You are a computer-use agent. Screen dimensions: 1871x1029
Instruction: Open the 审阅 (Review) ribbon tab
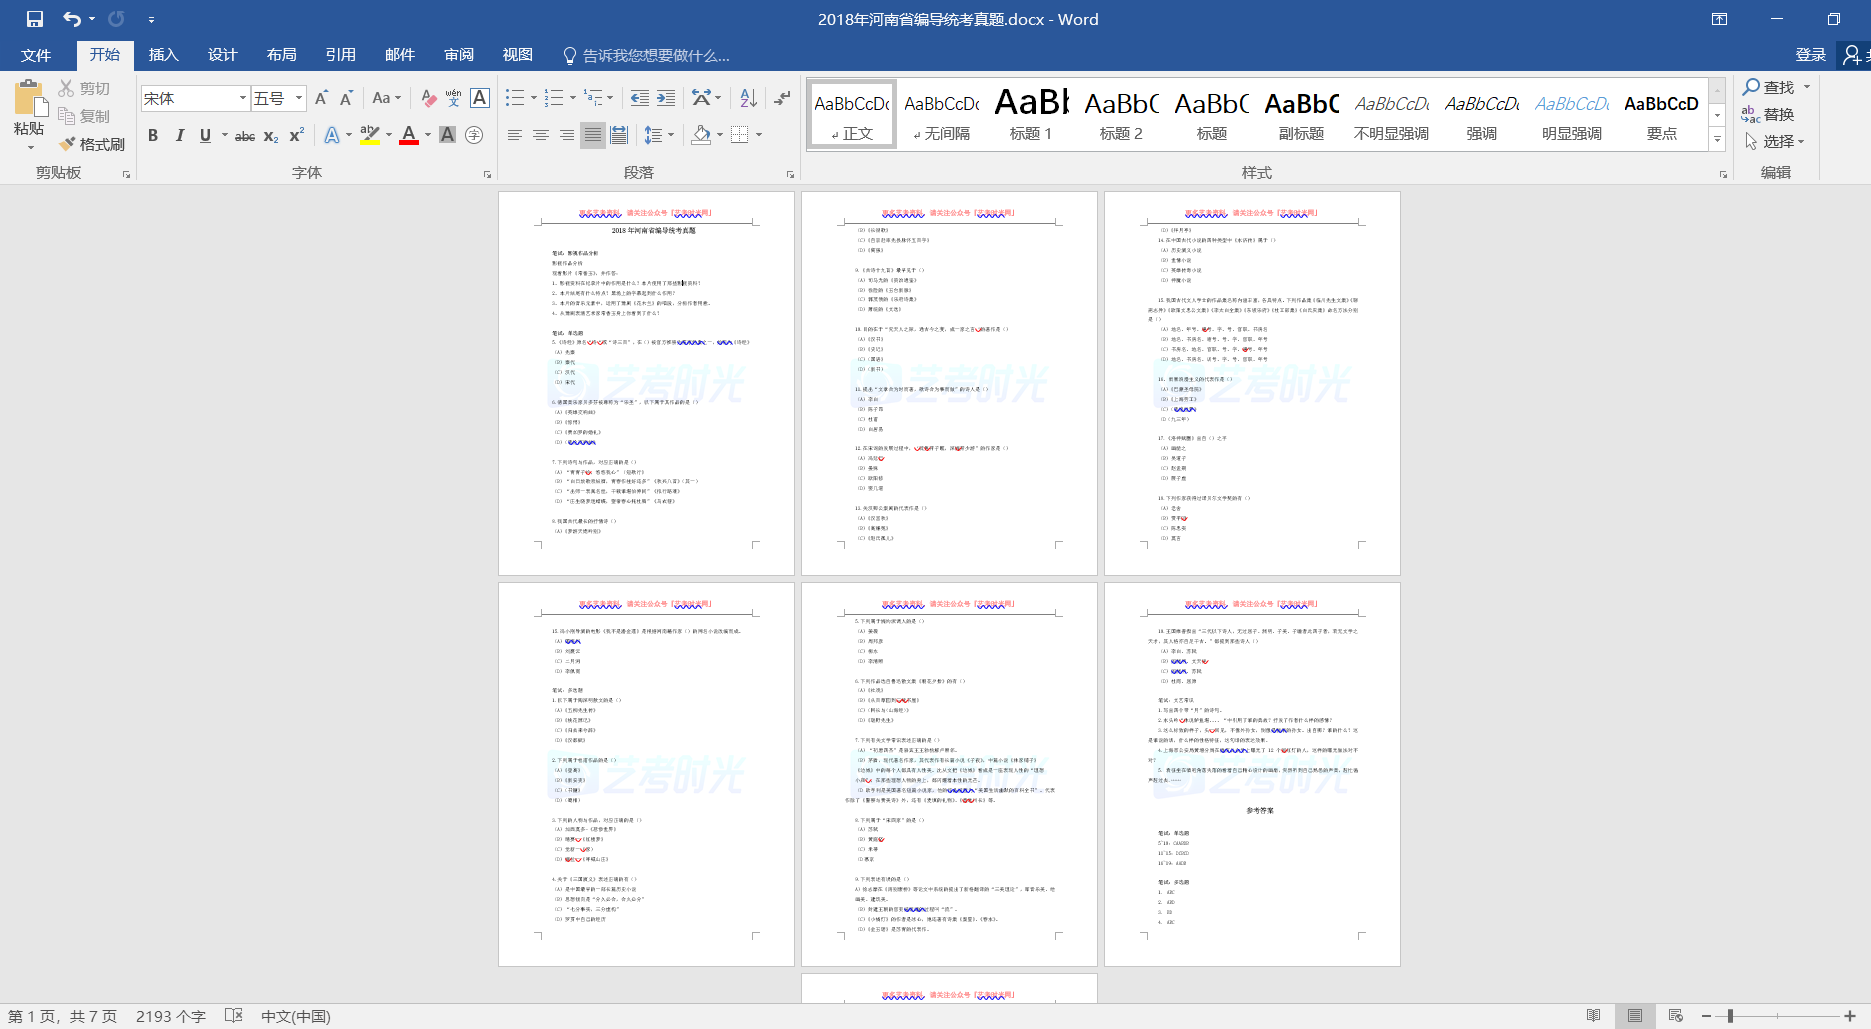point(459,55)
